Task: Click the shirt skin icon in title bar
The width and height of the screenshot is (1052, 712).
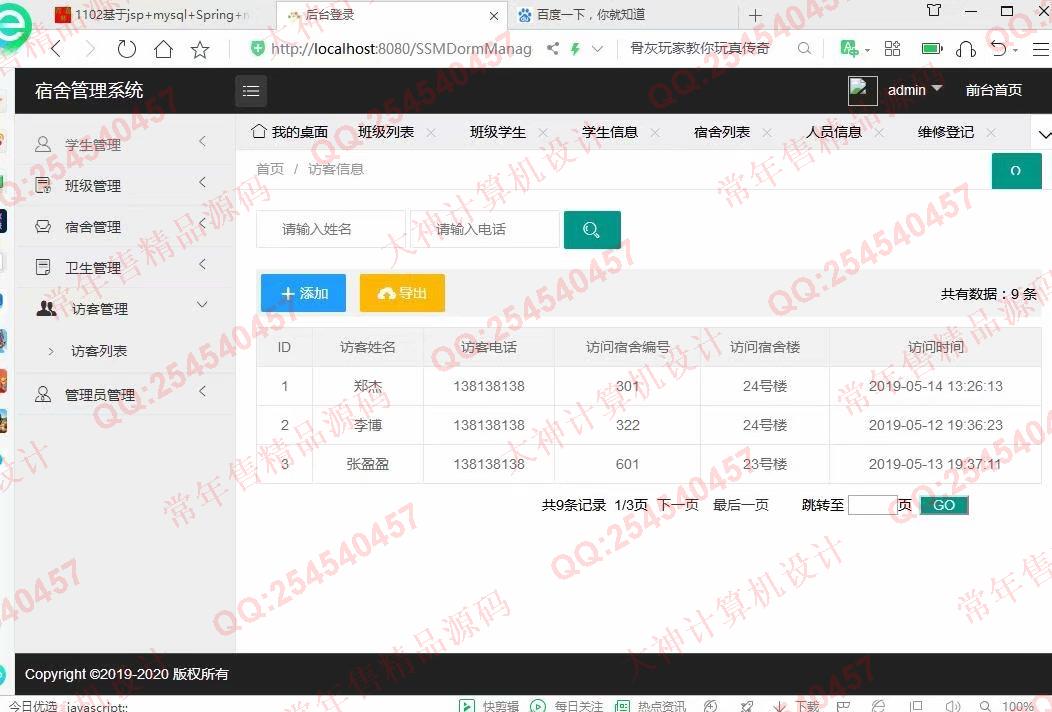Action: click(933, 11)
